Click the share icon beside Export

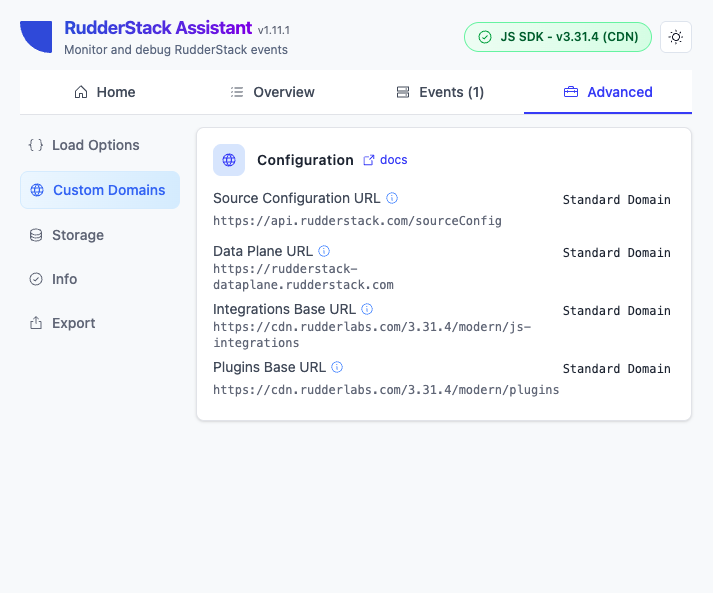tap(36, 323)
